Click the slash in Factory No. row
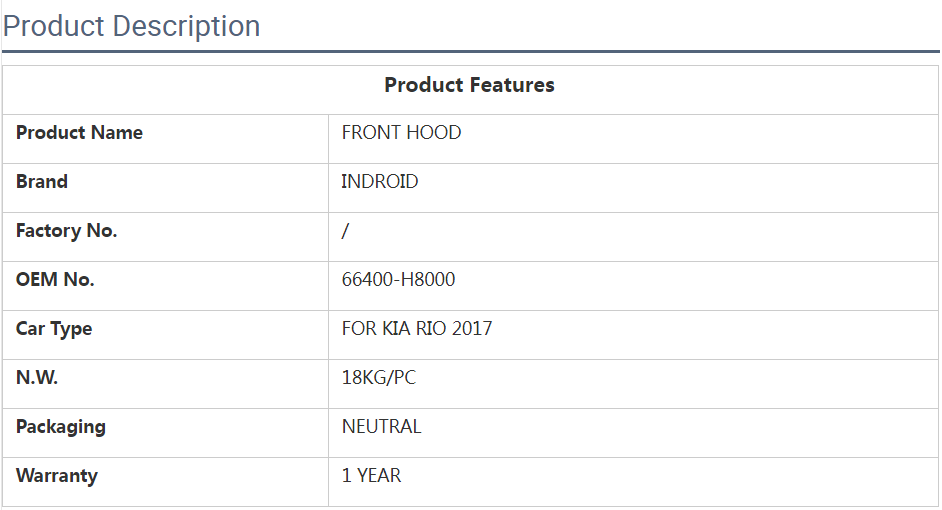 coord(345,231)
